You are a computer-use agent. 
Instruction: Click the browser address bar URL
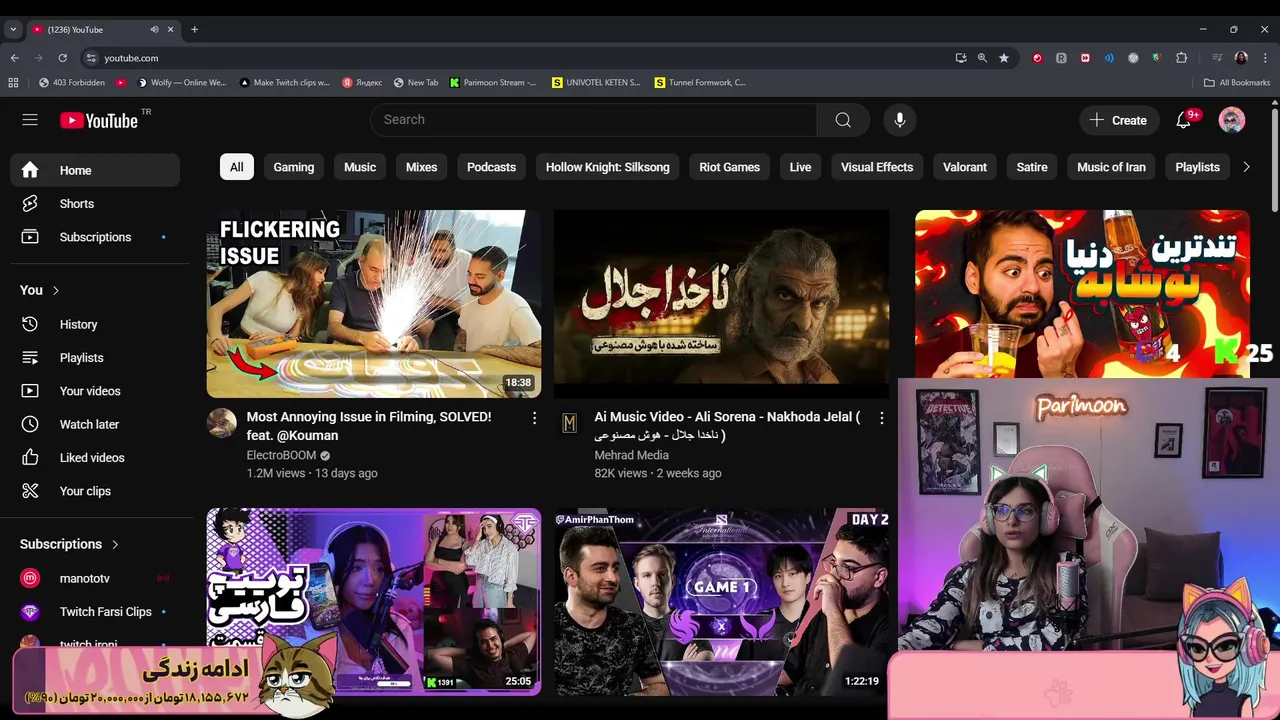pyautogui.click(x=131, y=58)
